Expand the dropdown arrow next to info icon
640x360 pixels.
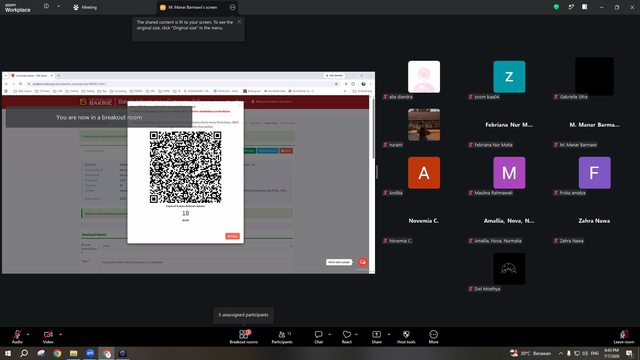(58, 7)
